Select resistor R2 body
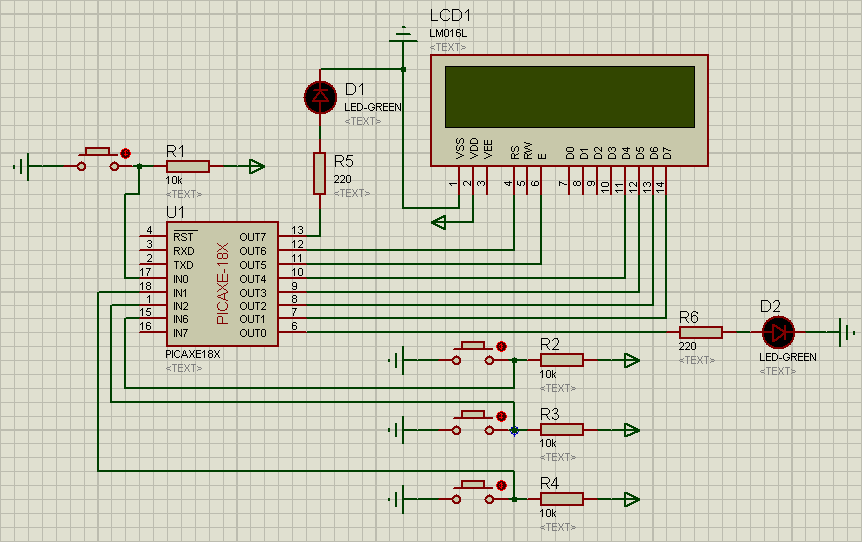 coord(561,360)
